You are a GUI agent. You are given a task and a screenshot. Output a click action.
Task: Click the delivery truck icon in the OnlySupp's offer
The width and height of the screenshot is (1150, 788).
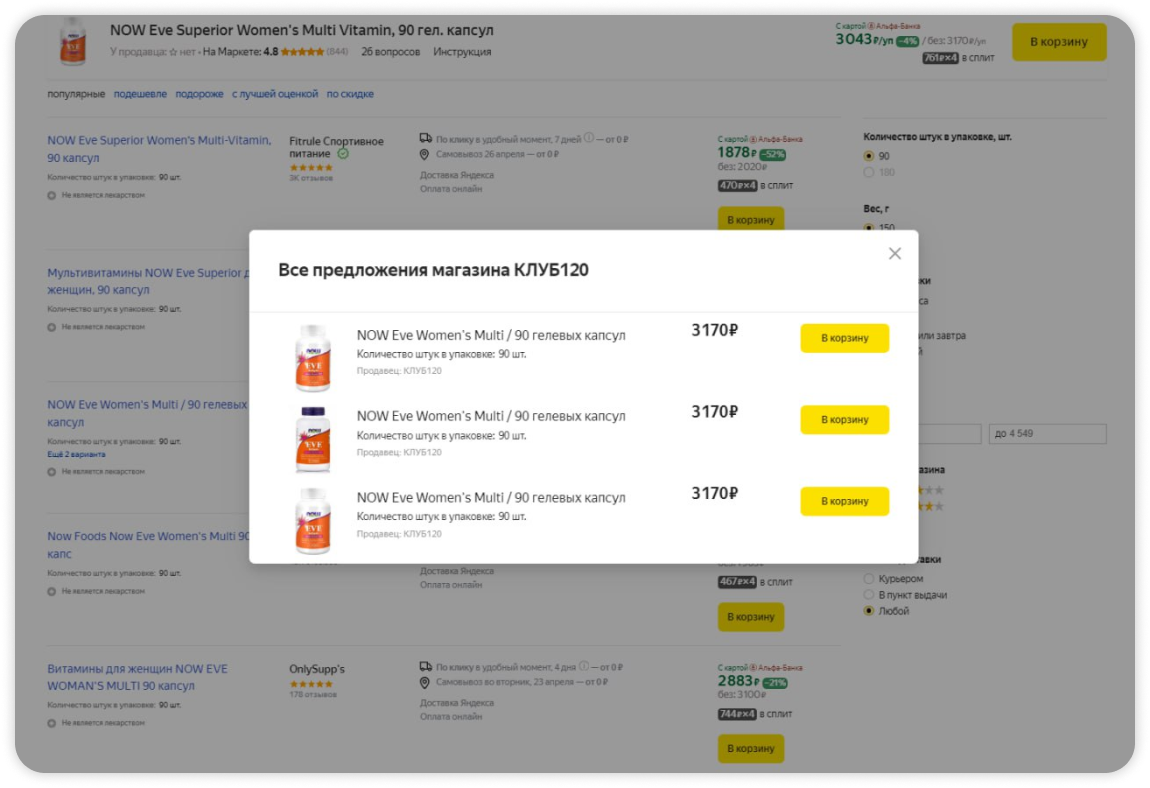click(425, 667)
